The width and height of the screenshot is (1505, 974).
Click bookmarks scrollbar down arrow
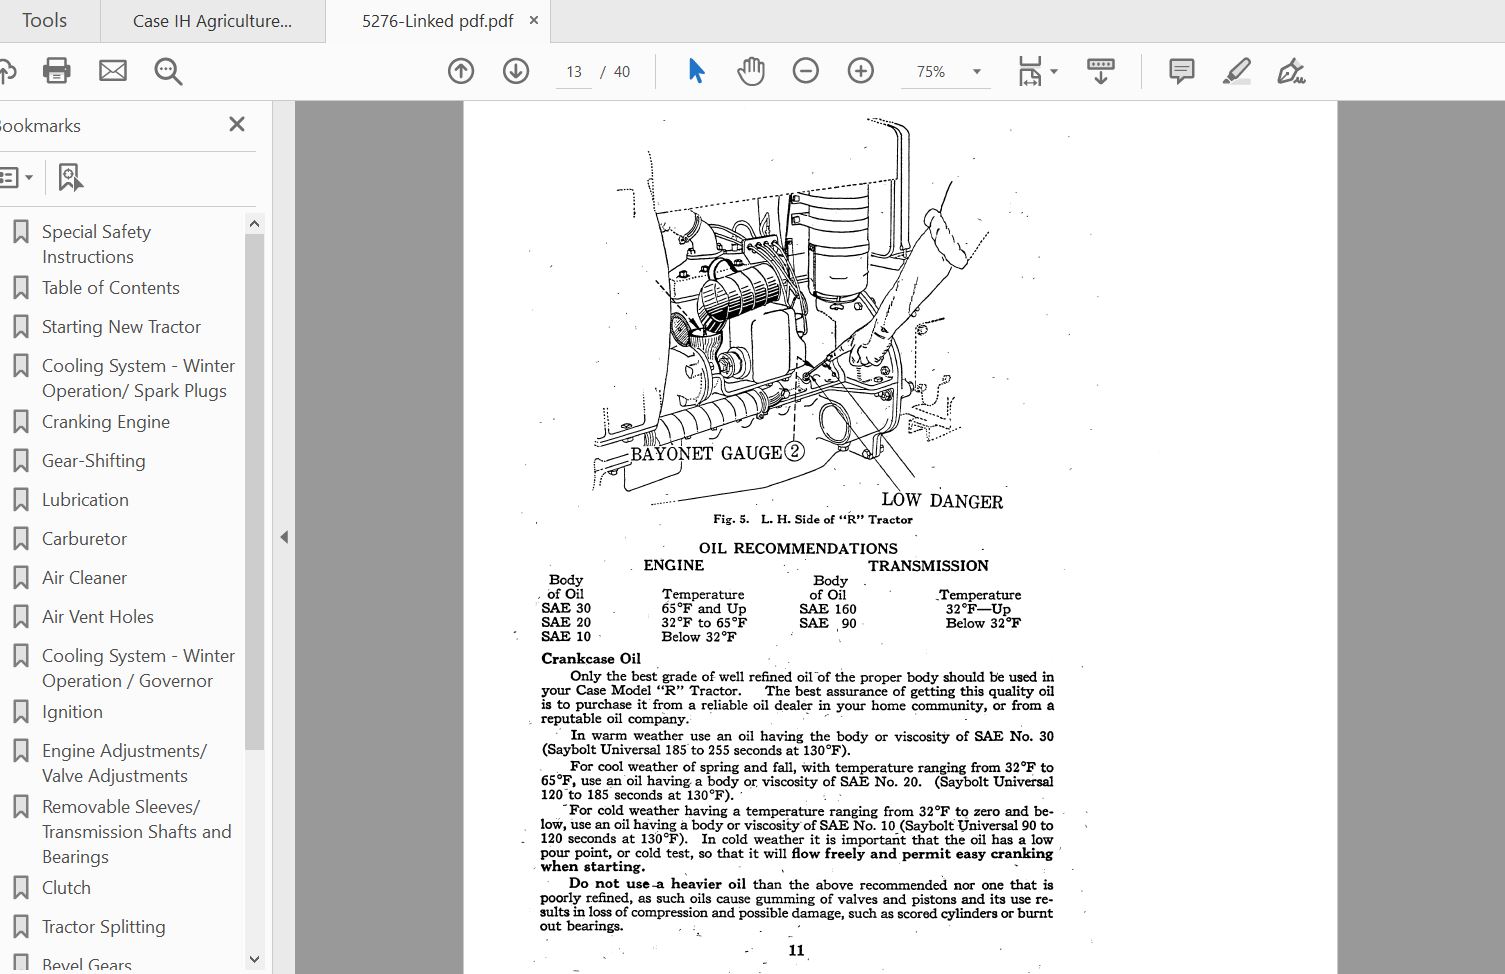click(x=254, y=959)
